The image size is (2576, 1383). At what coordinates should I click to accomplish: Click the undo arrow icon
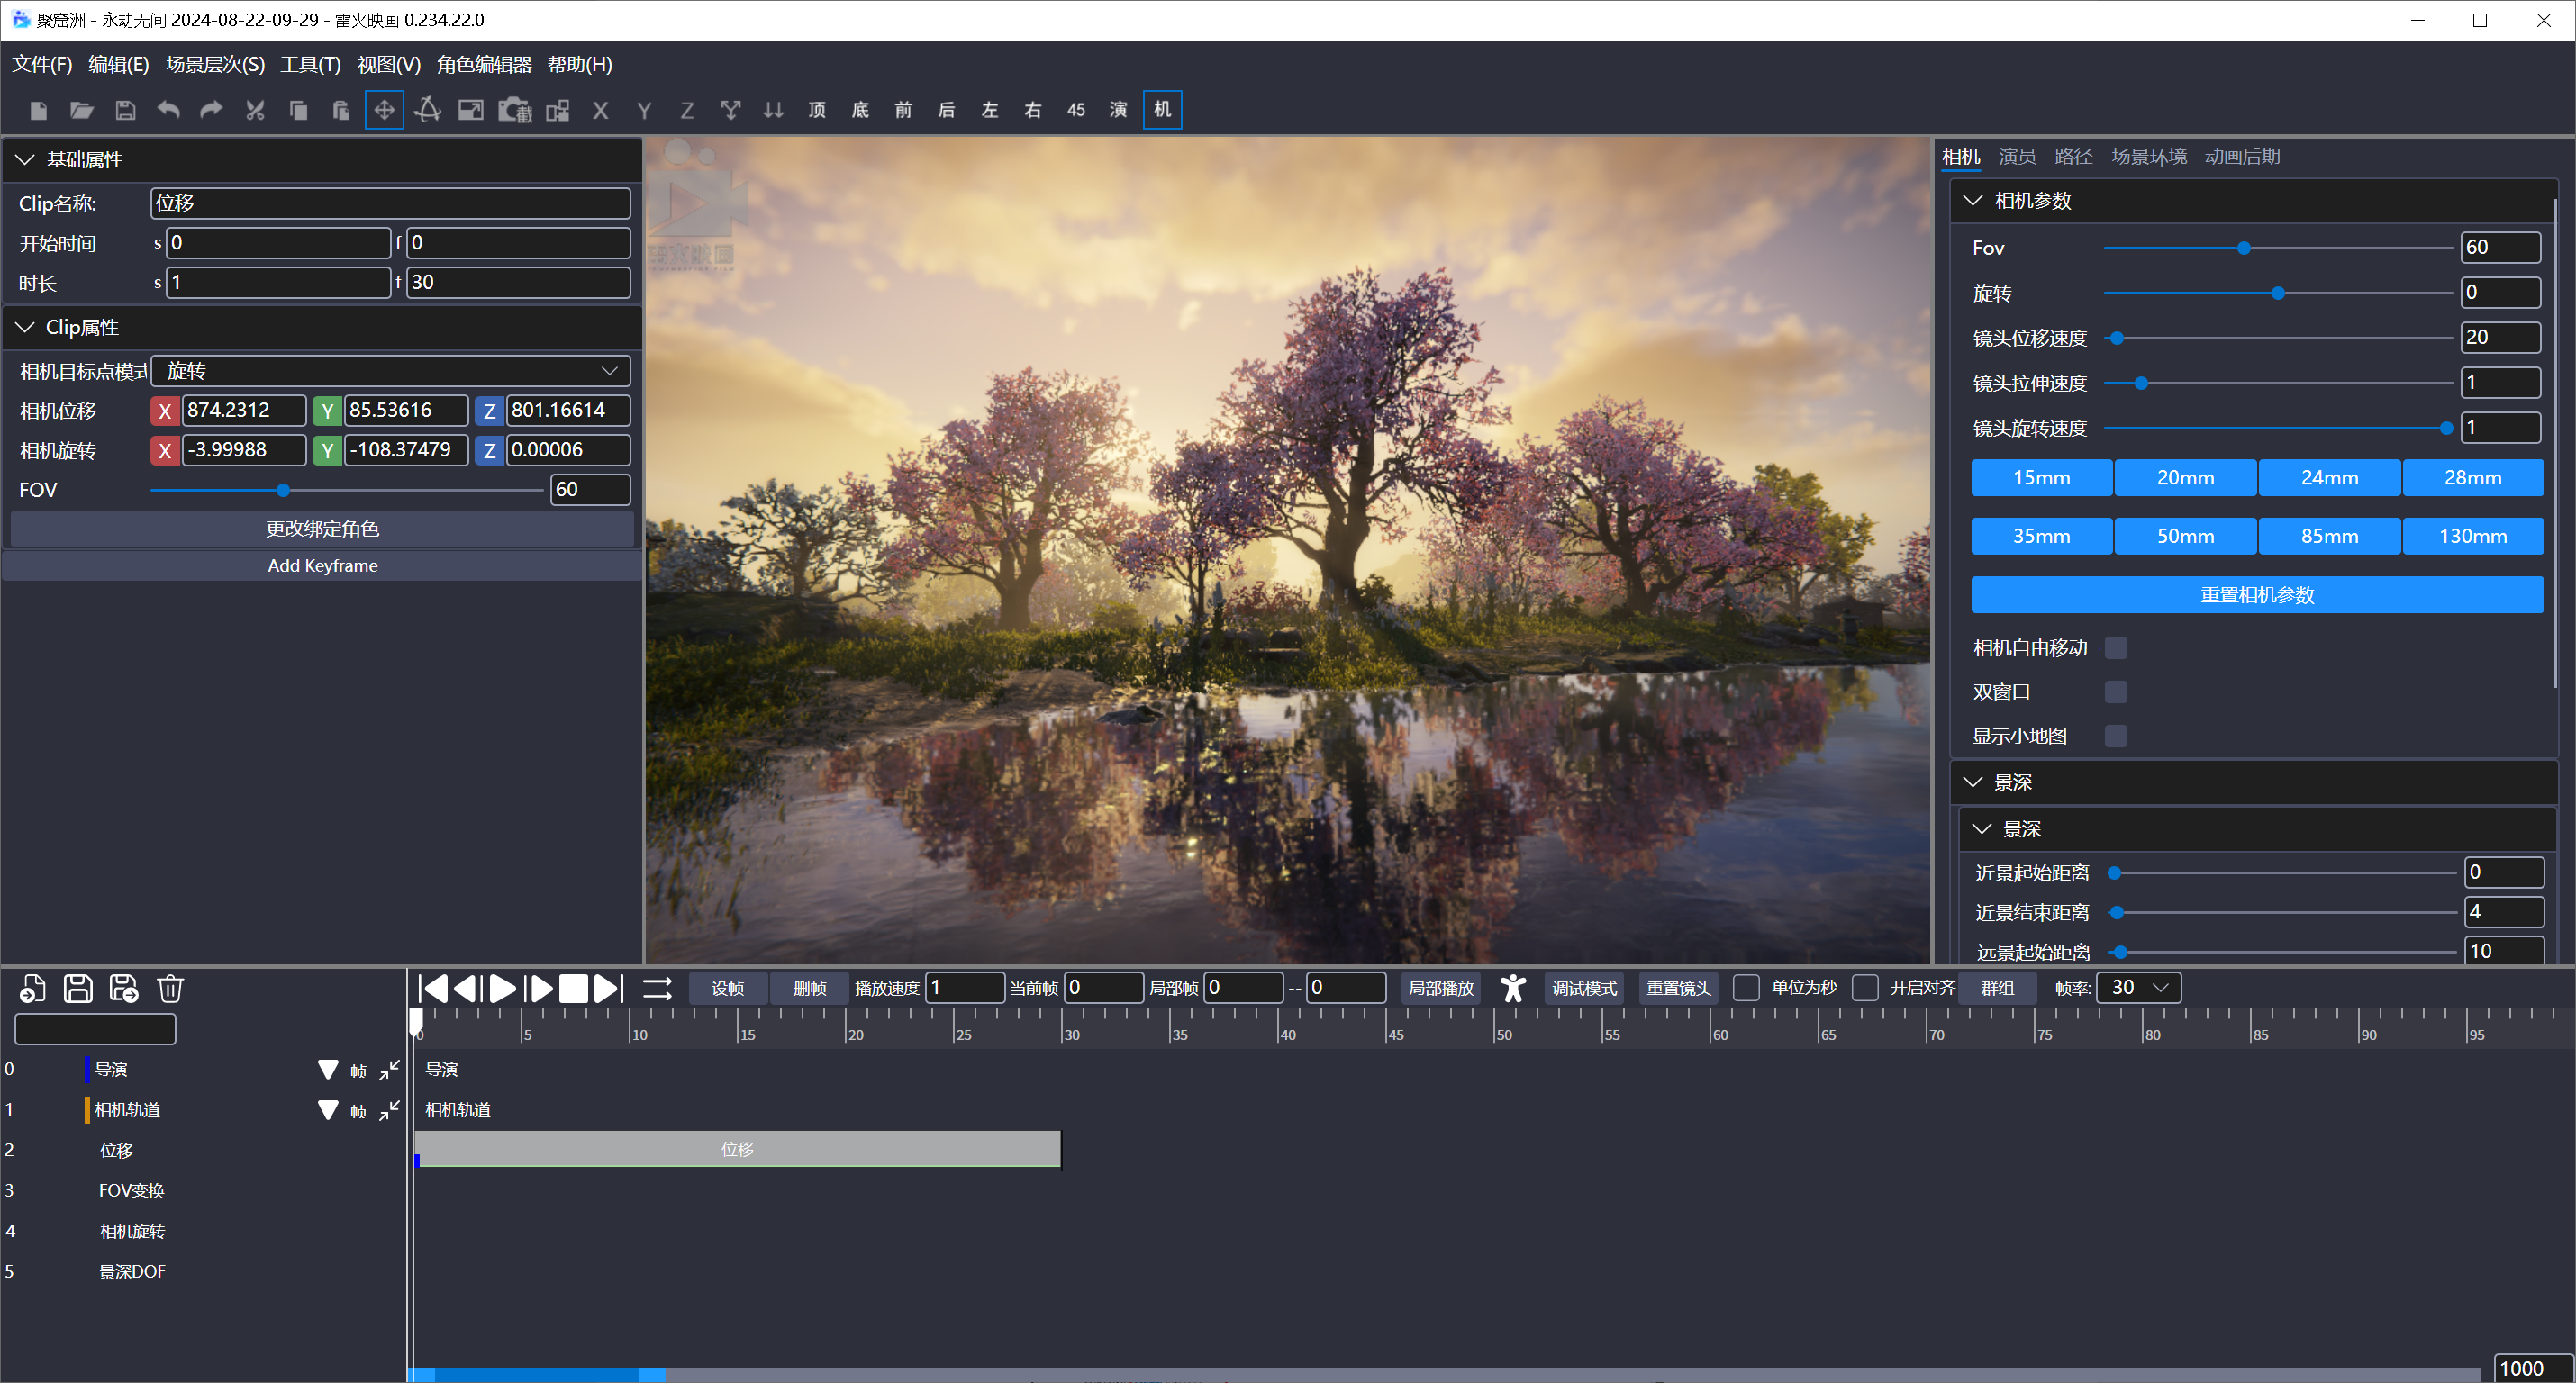point(168,110)
